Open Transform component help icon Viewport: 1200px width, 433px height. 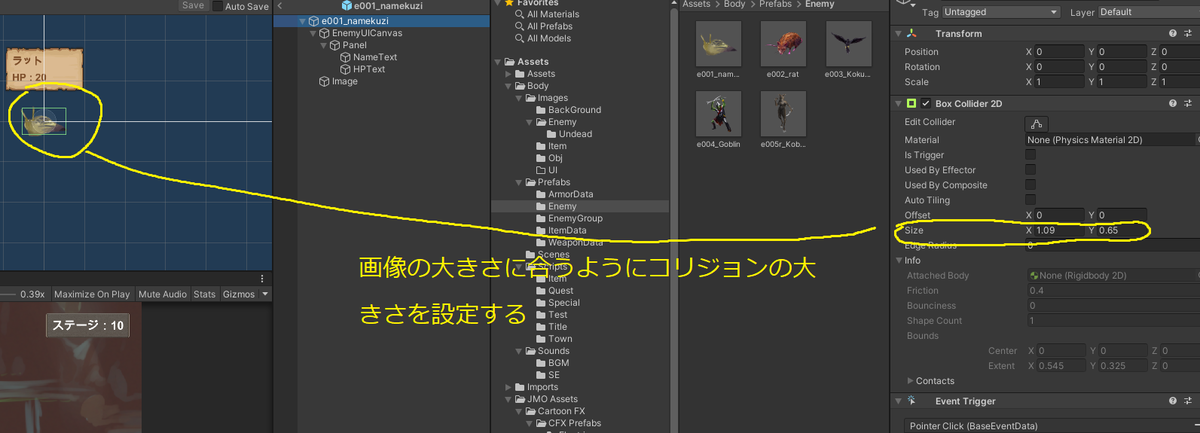pyautogui.click(x=1171, y=34)
